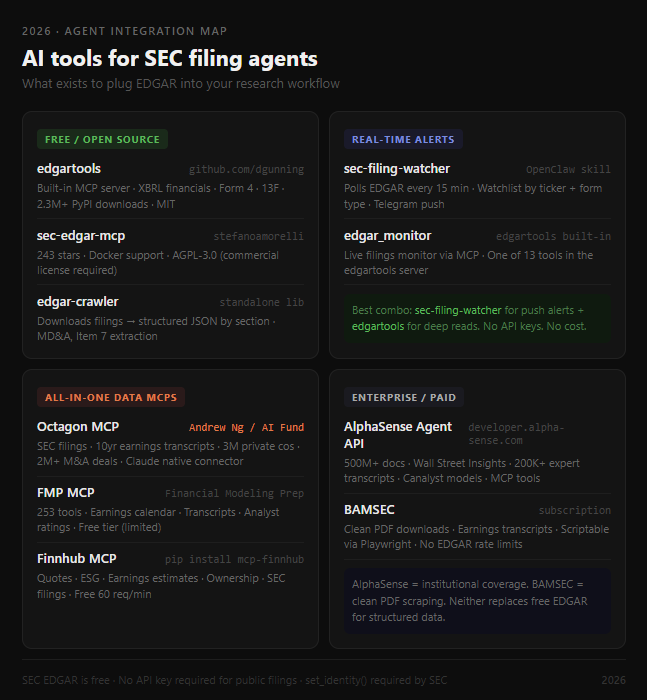Screen dimensions: 647x700
Task: Click the ALL-IN-ONE DATA MCPS badge
Action: point(111,397)
